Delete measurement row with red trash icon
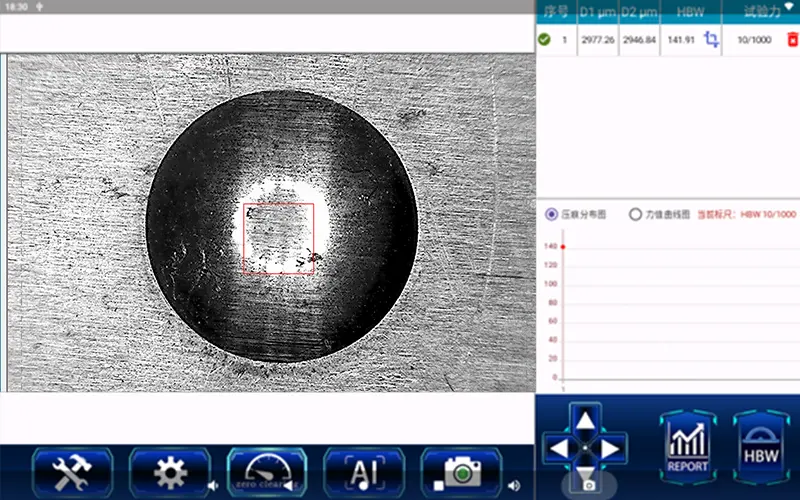The height and width of the screenshot is (500, 800). [x=792, y=40]
